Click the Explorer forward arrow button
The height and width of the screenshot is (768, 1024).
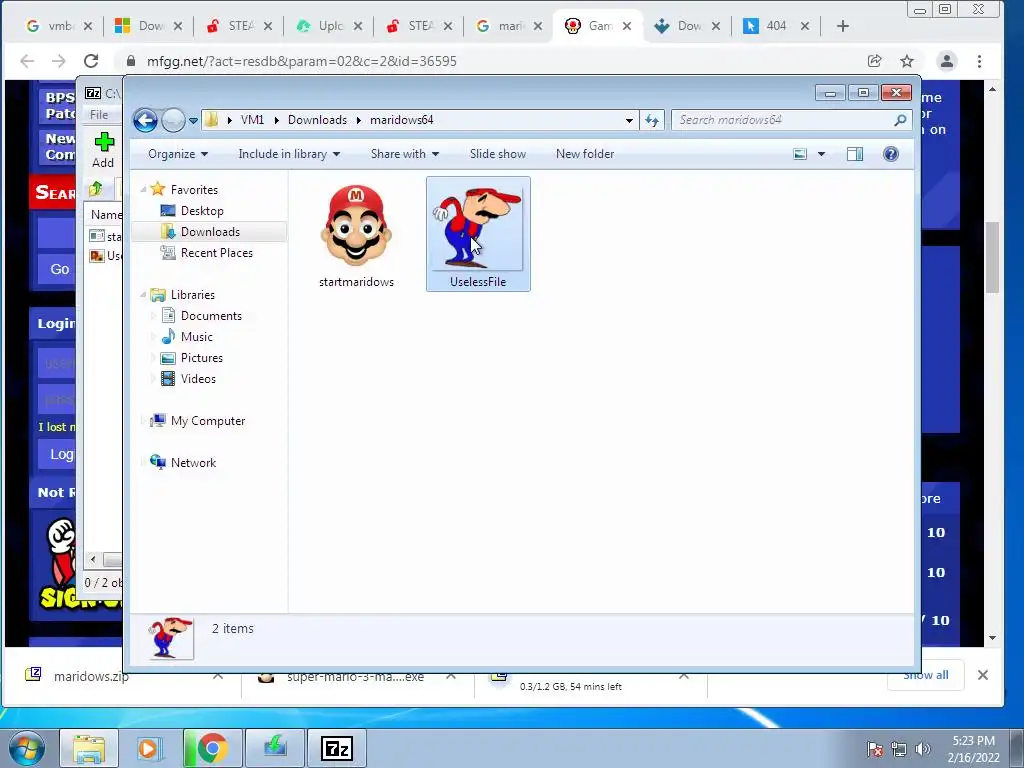pos(173,120)
